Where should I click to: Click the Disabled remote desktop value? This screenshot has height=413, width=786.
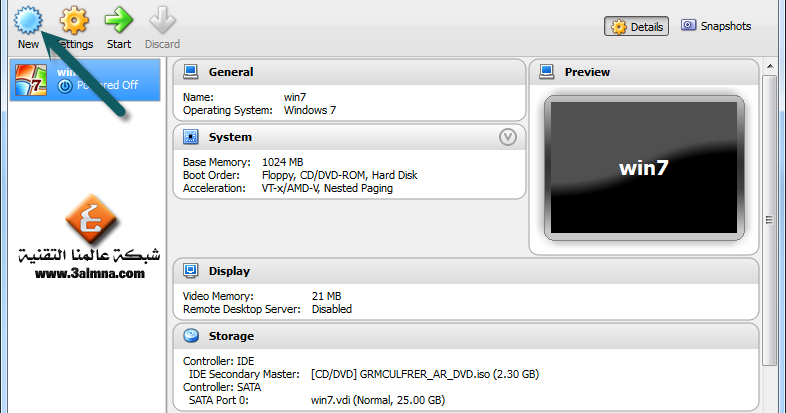pyautogui.click(x=332, y=309)
